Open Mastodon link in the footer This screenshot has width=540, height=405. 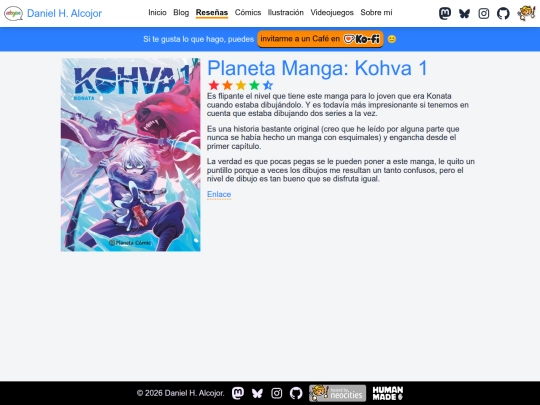pos(238,393)
